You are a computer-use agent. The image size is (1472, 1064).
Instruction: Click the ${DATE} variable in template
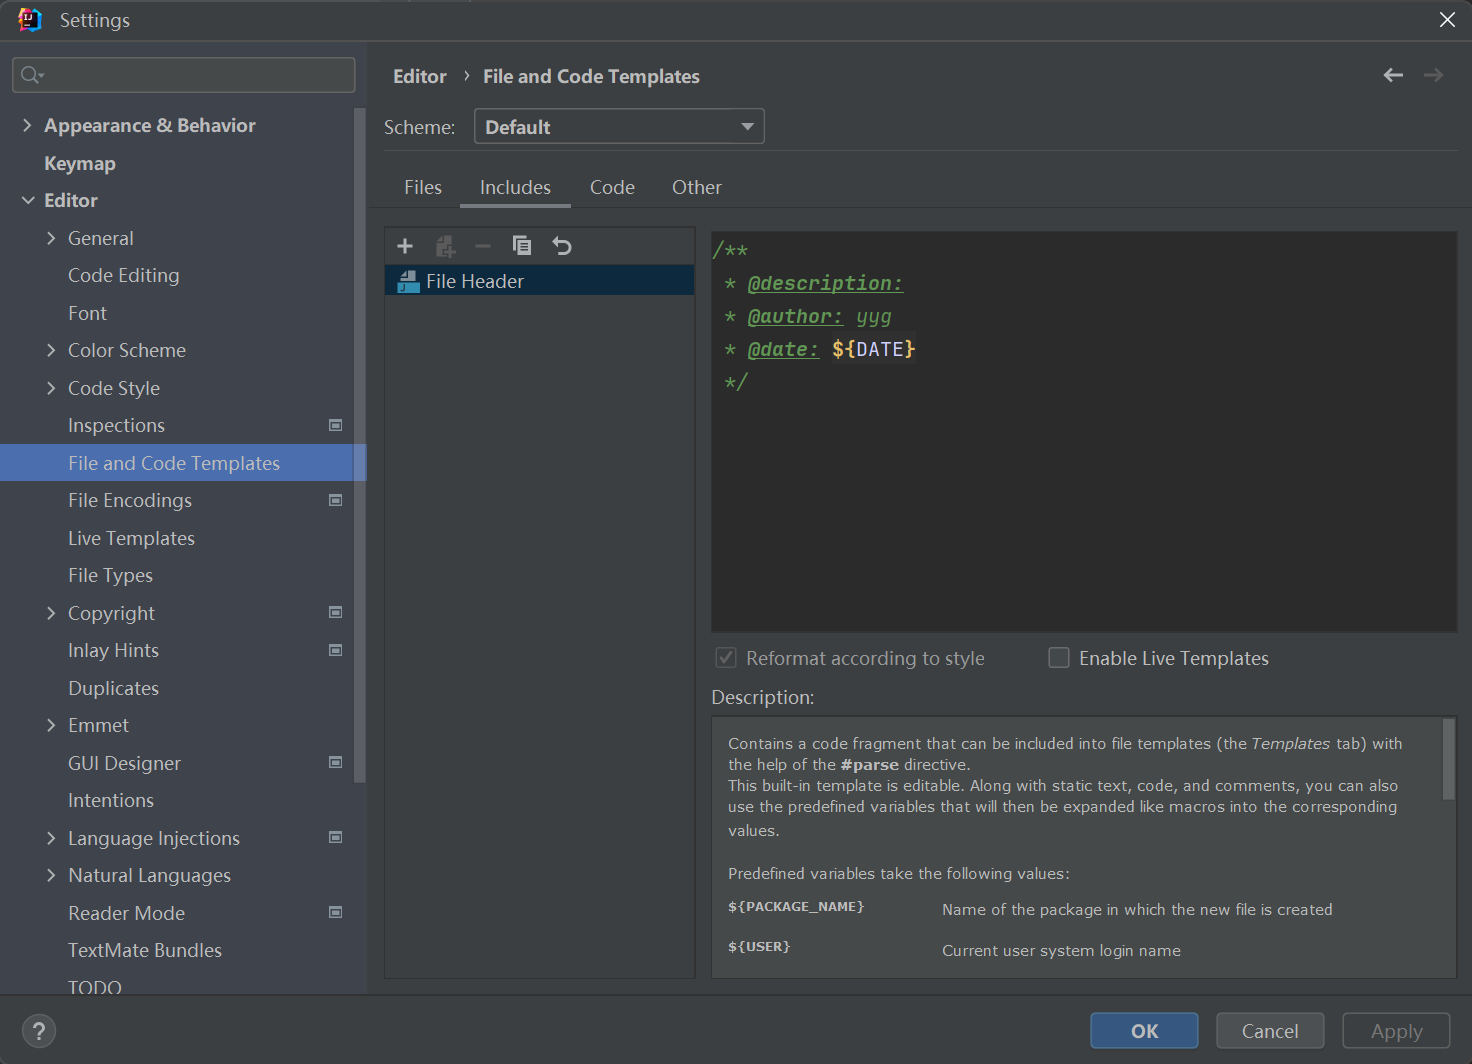(x=873, y=349)
